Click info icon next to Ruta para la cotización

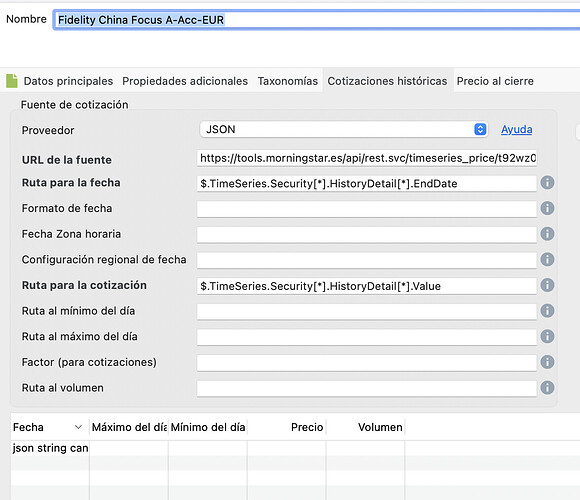point(547,285)
